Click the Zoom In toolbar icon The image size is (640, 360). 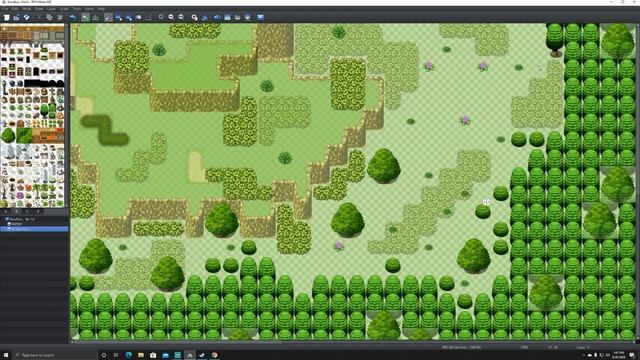click(x=161, y=17)
